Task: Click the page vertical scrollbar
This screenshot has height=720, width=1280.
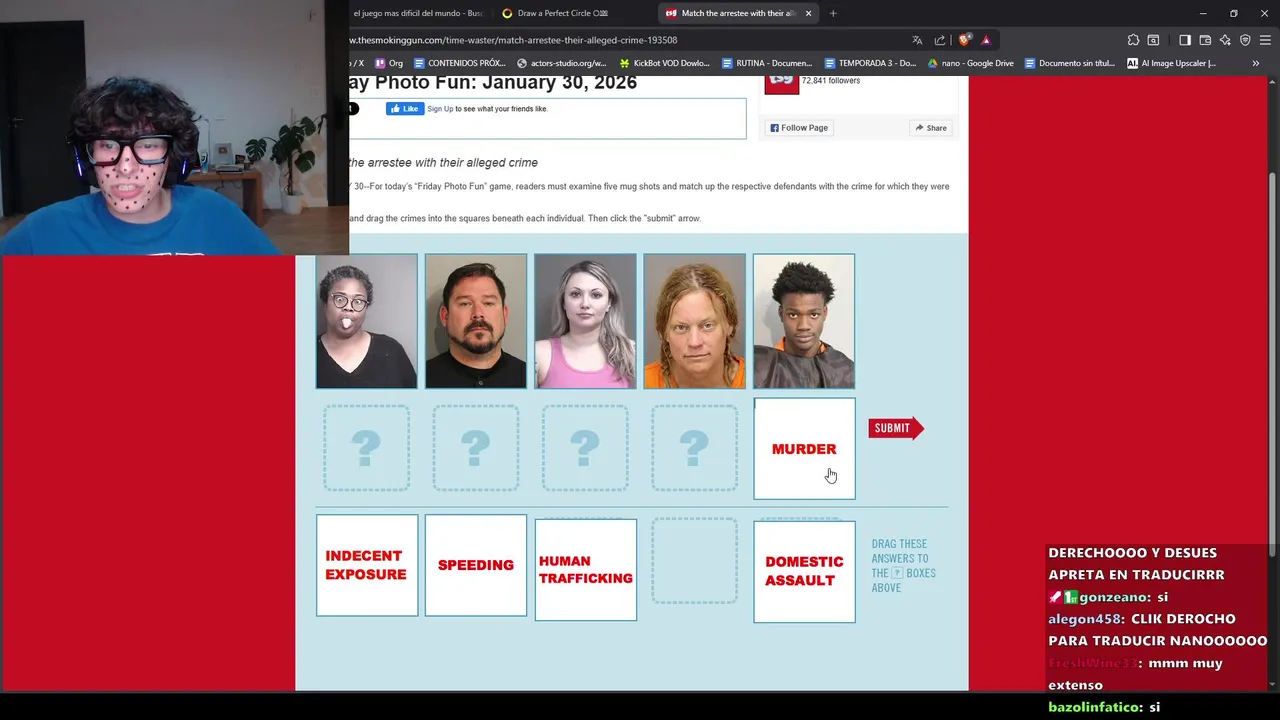Action: [x=1273, y=365]
